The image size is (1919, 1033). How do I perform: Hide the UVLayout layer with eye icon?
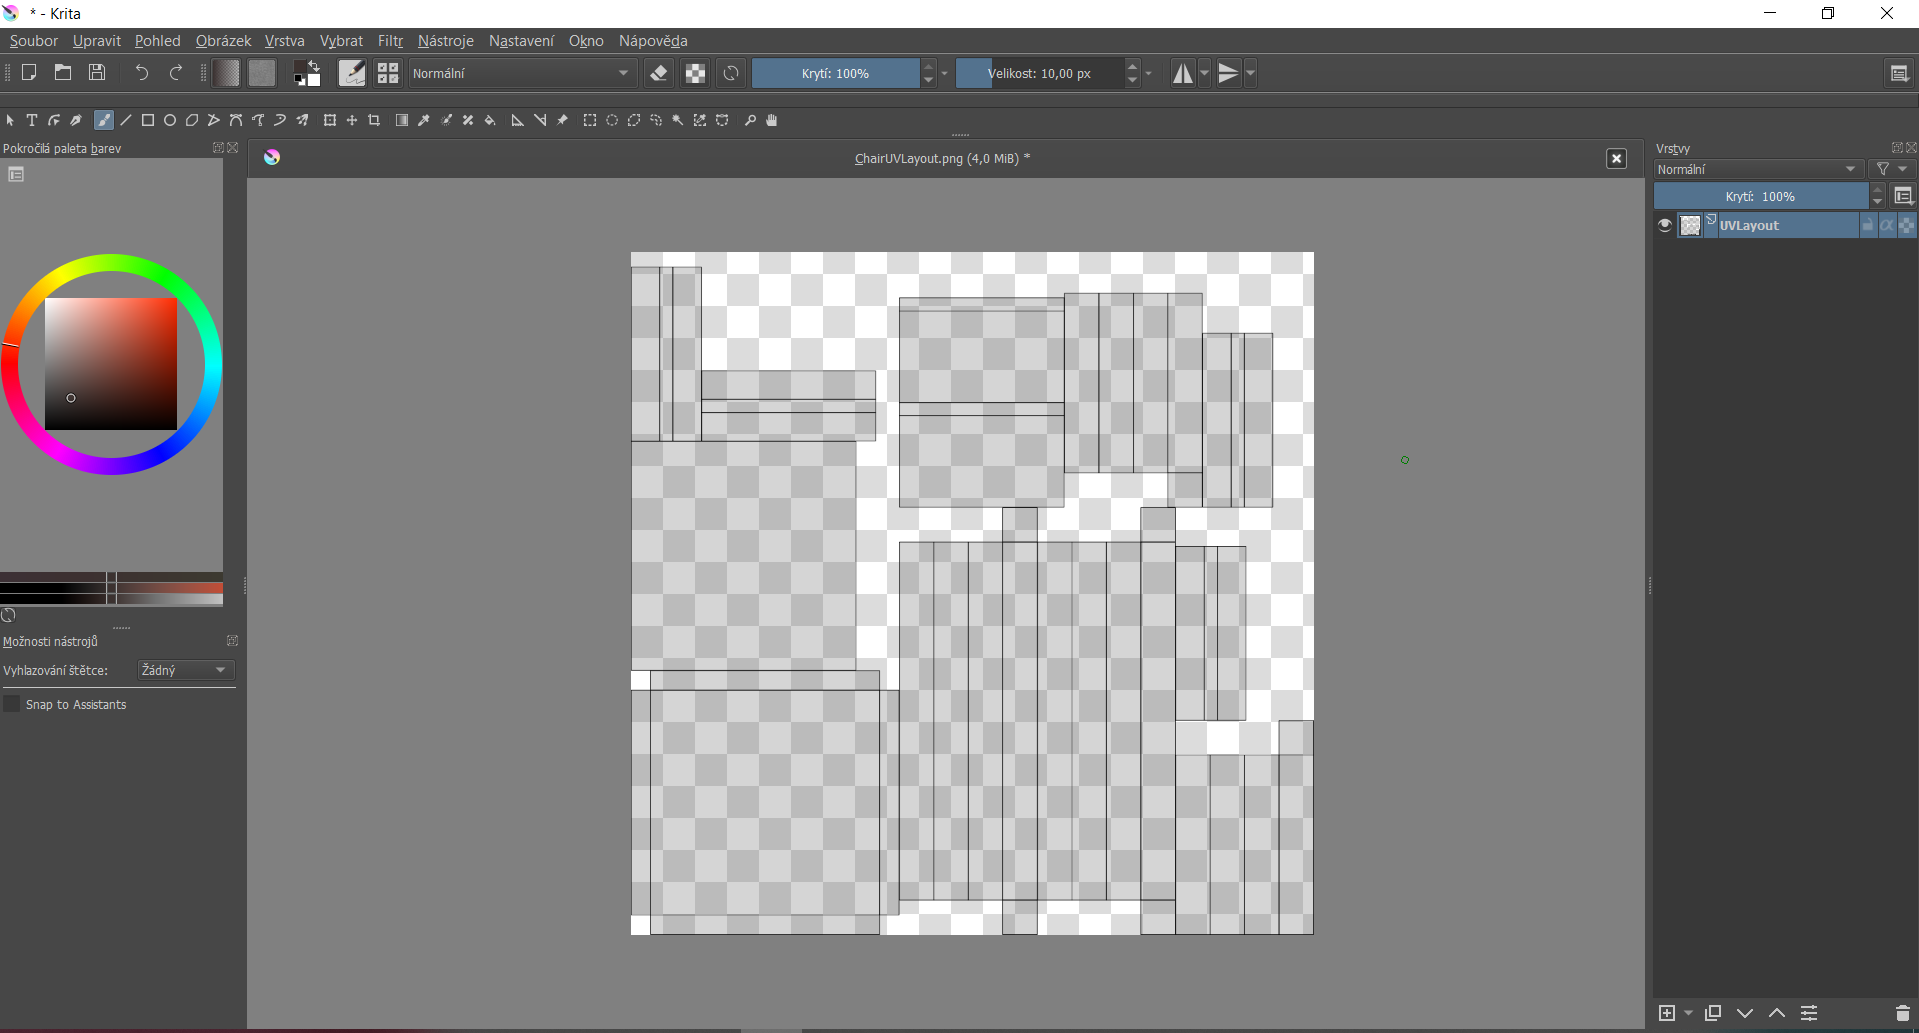(1665, 225)
